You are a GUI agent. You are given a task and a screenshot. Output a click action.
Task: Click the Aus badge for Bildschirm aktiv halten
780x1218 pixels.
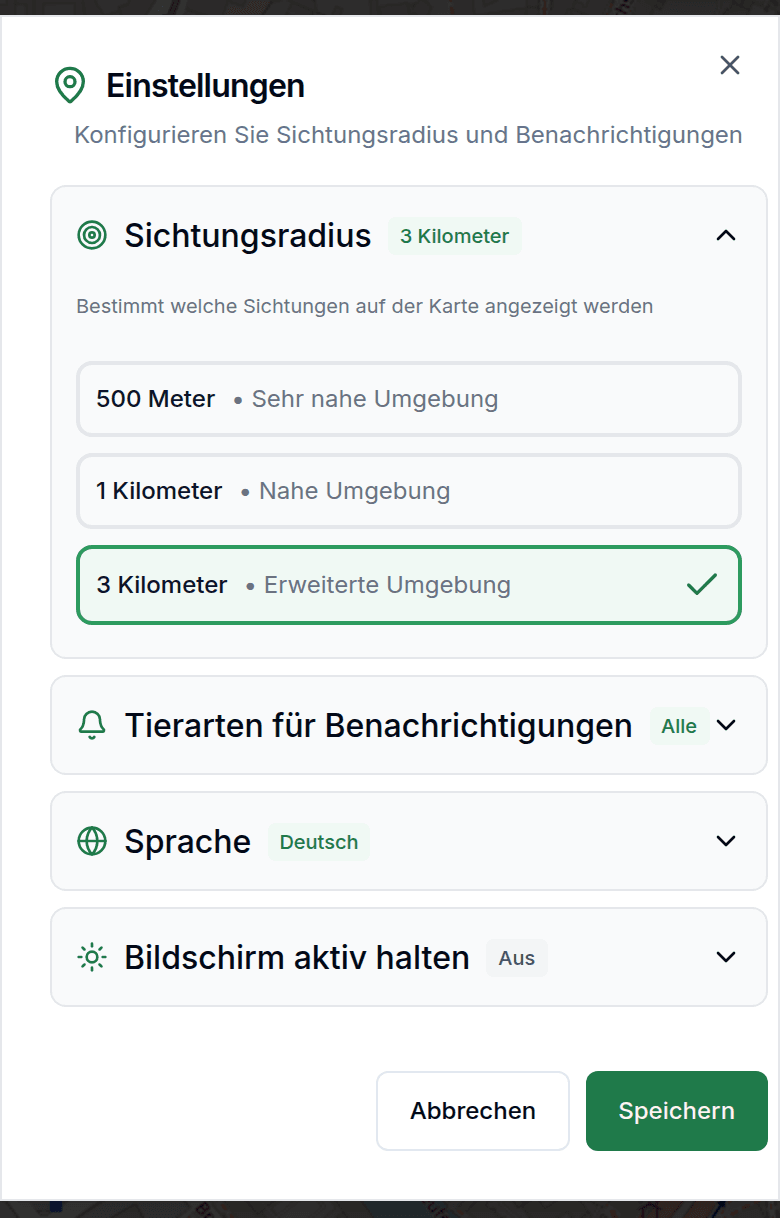(516, 958)
